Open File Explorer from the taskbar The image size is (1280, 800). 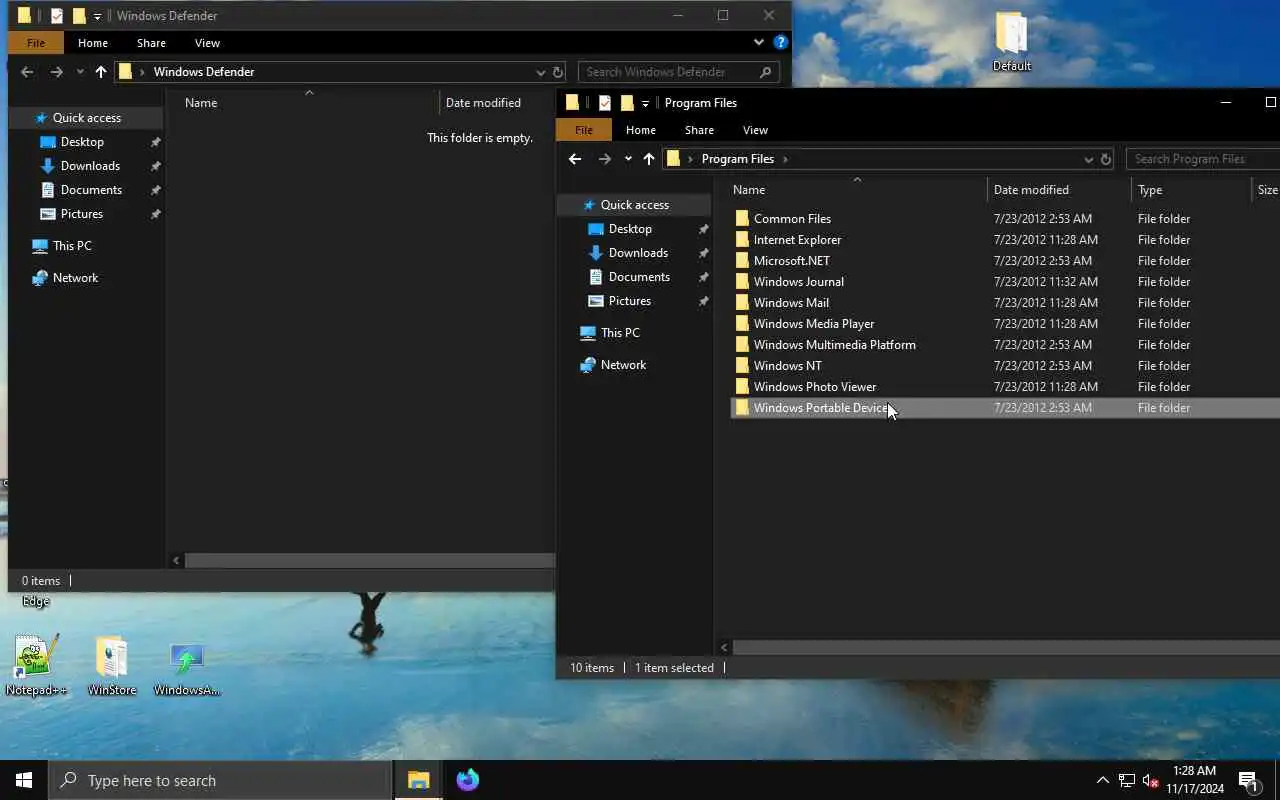[418, 780]
